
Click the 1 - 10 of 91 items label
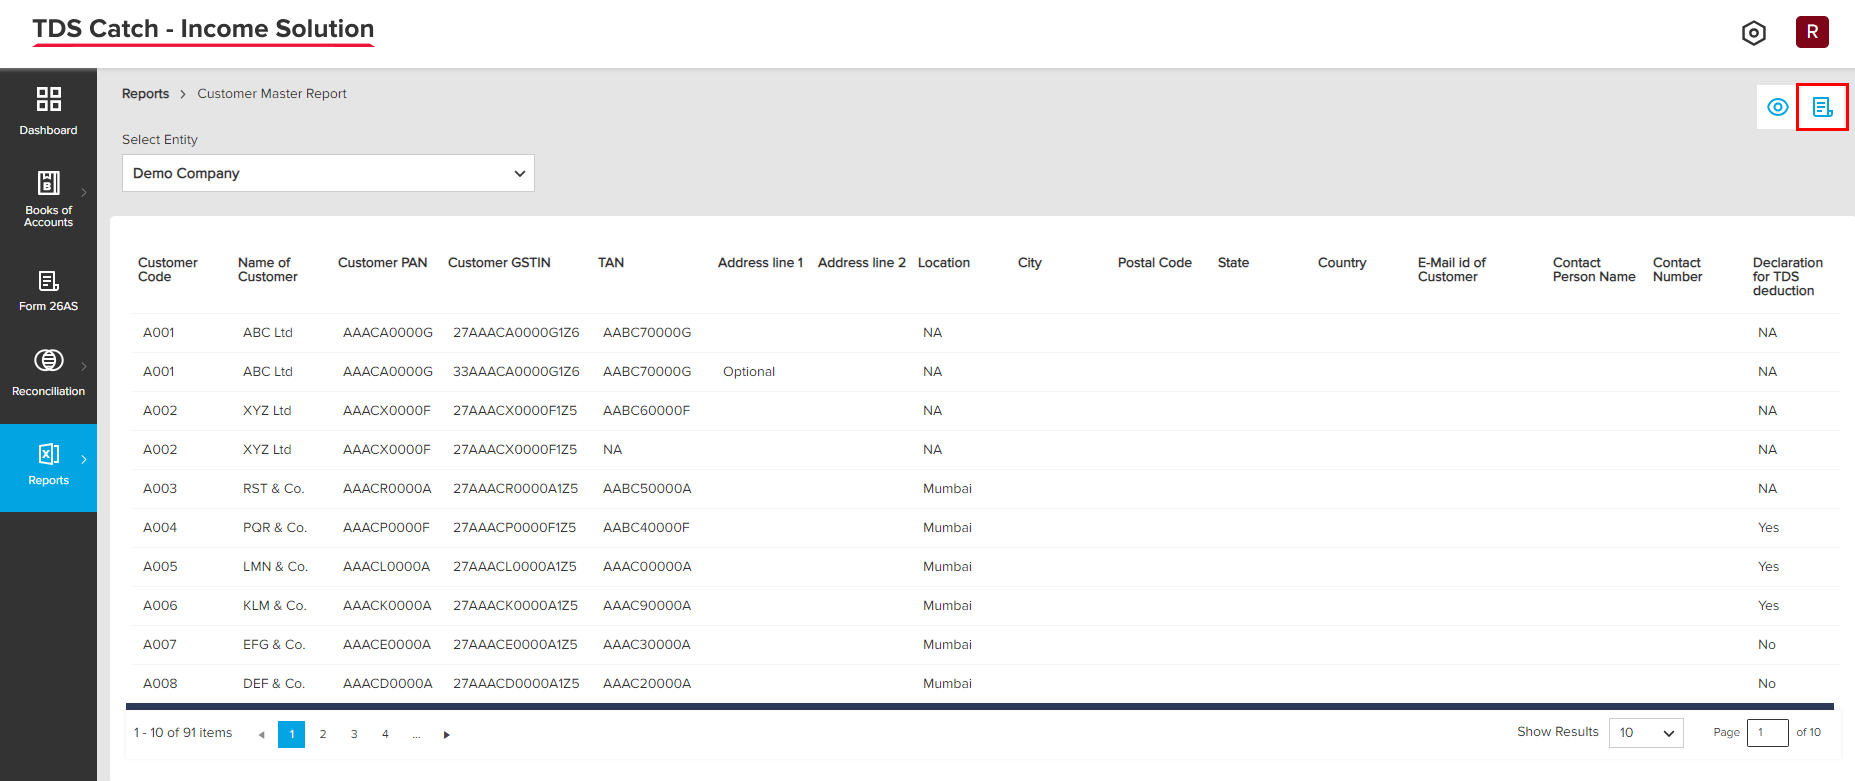tap(183, 733)
